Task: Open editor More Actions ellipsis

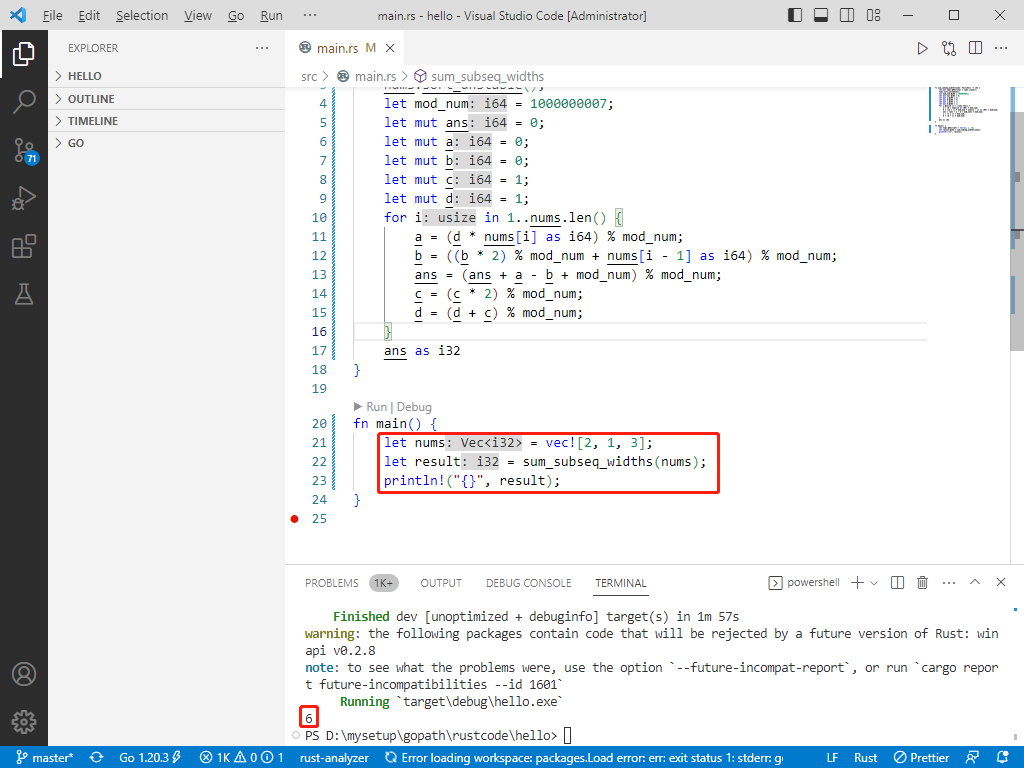Action: click(1001, 48)
